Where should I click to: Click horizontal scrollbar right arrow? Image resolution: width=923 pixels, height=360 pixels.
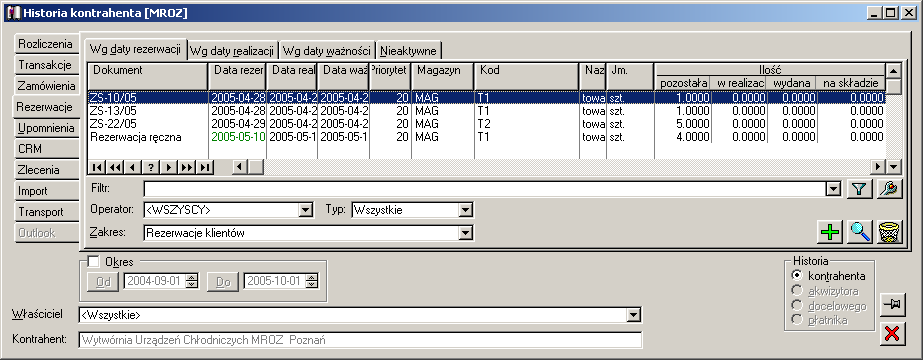tap(878, 167)
